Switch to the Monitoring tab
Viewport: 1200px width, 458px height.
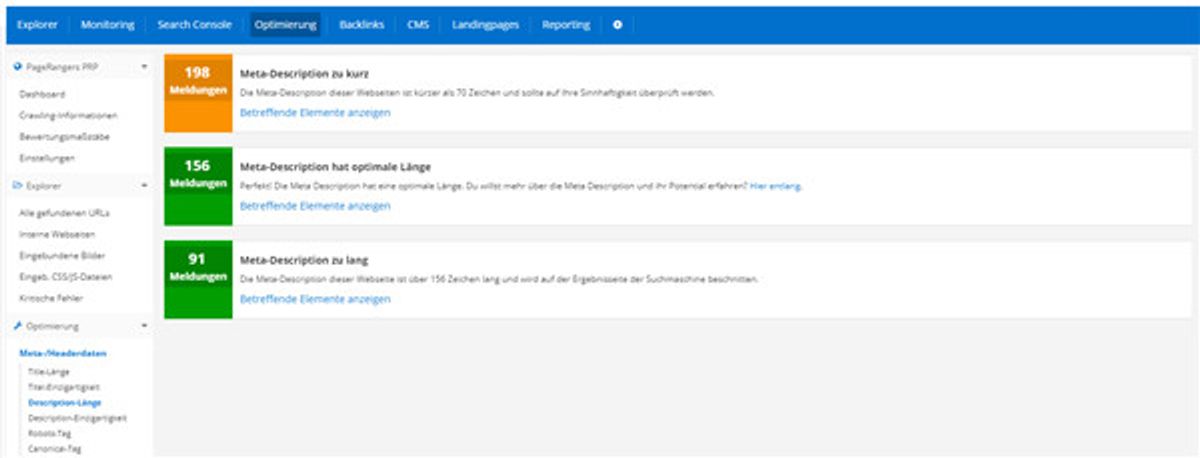(x=107, y=25)
